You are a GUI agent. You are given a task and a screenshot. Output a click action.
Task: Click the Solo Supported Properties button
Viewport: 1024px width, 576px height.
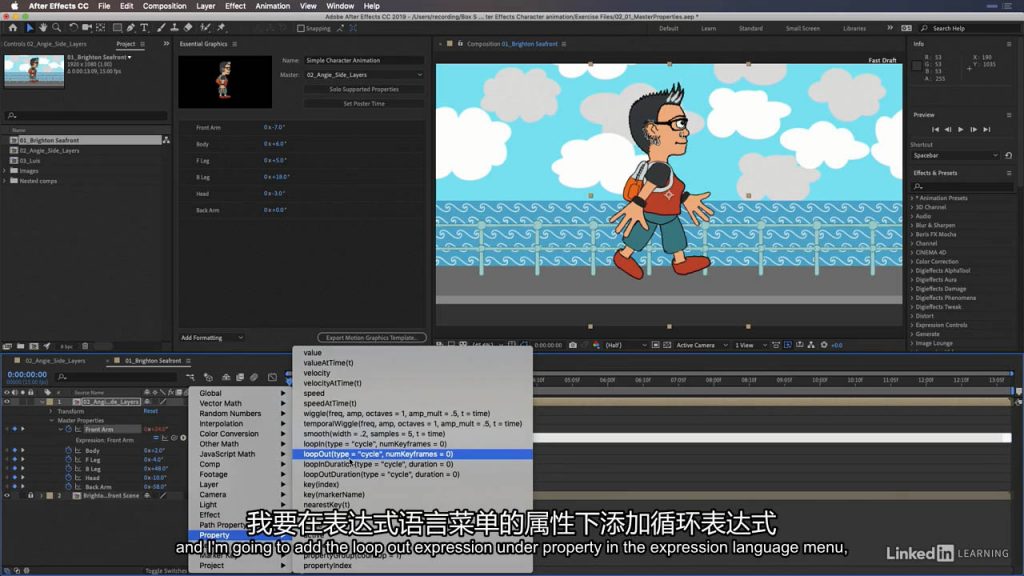click(364, 89)
